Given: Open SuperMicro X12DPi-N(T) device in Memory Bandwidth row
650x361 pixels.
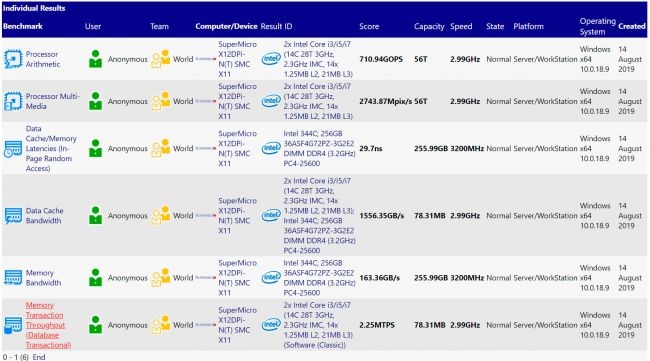Looking at the screenshot, I should 238,278.
